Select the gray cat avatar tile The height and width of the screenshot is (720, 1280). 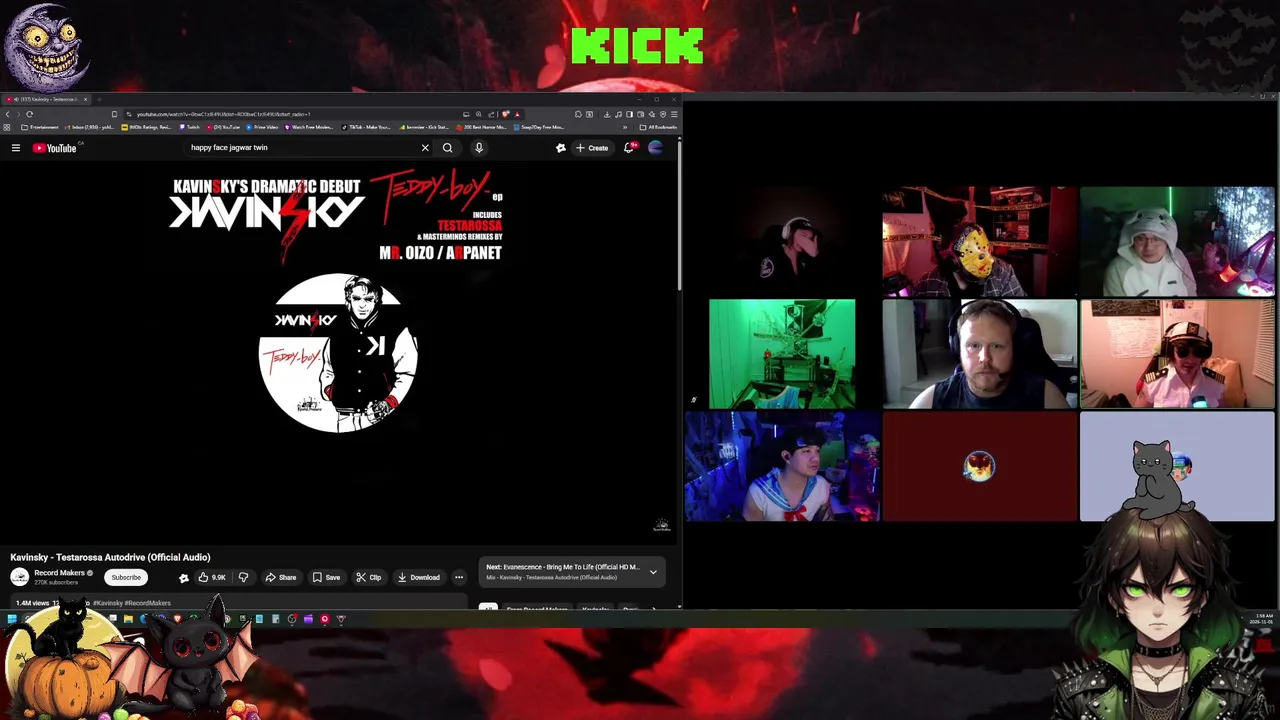click(x=1177, y=466)
